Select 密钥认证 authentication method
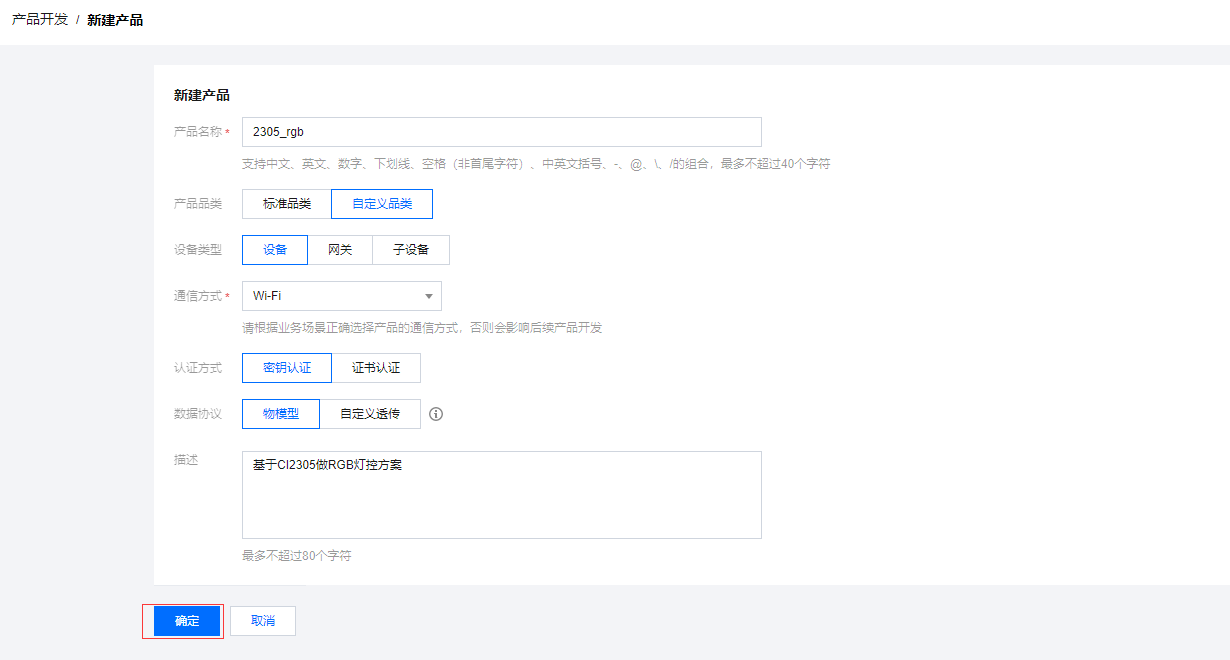 (287, 368)
